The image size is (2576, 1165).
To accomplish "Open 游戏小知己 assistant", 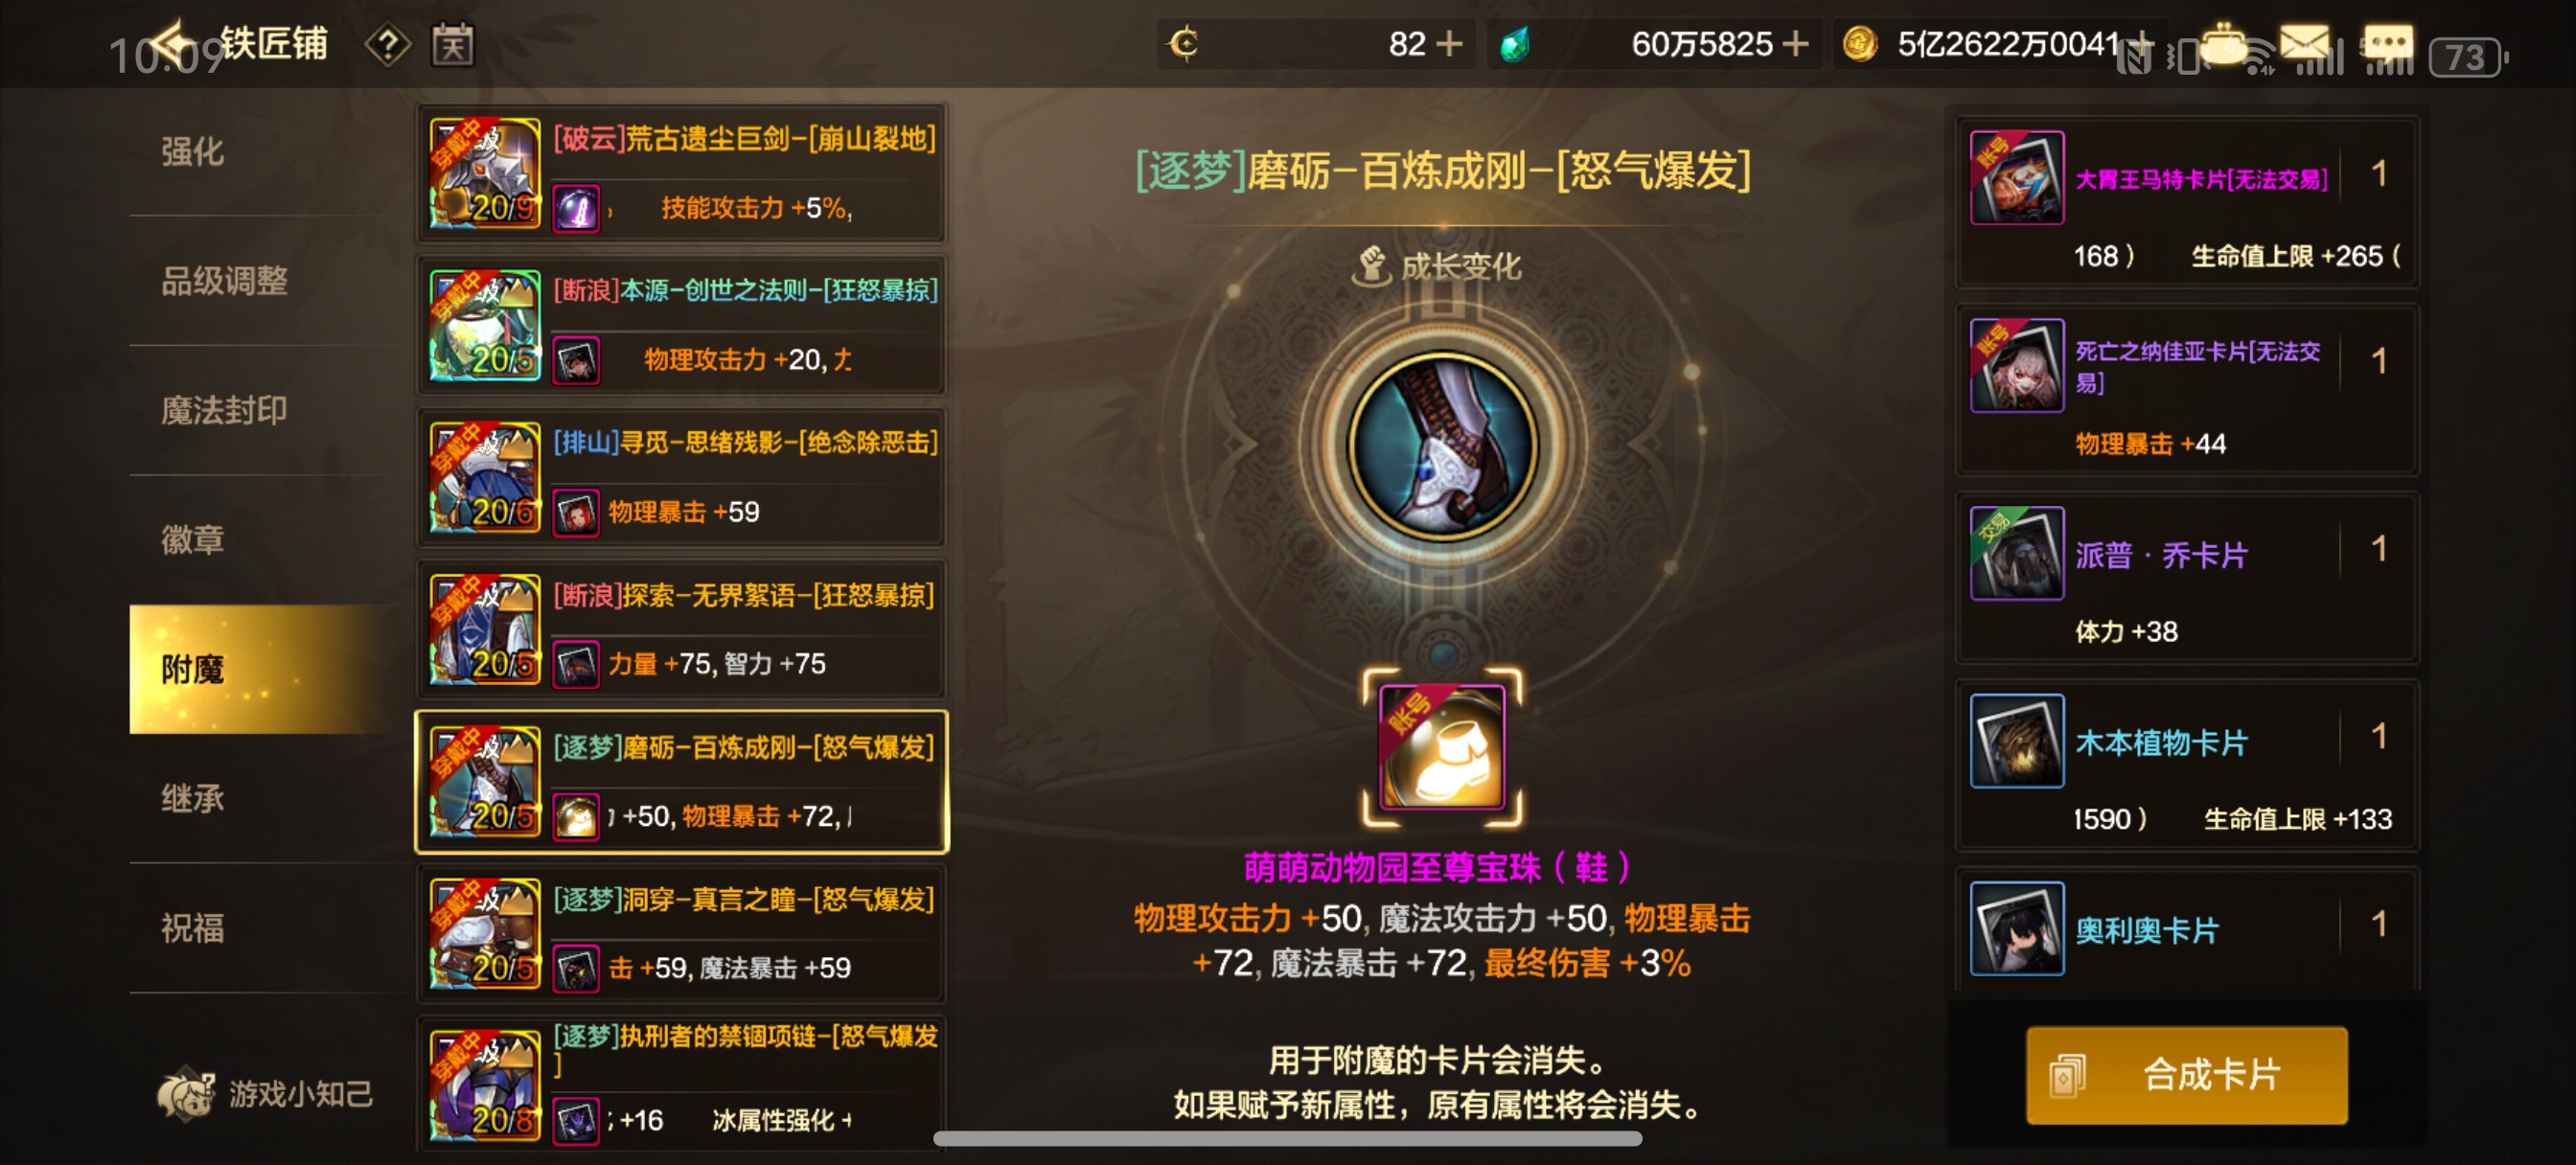I will [x=266, y=1093].
